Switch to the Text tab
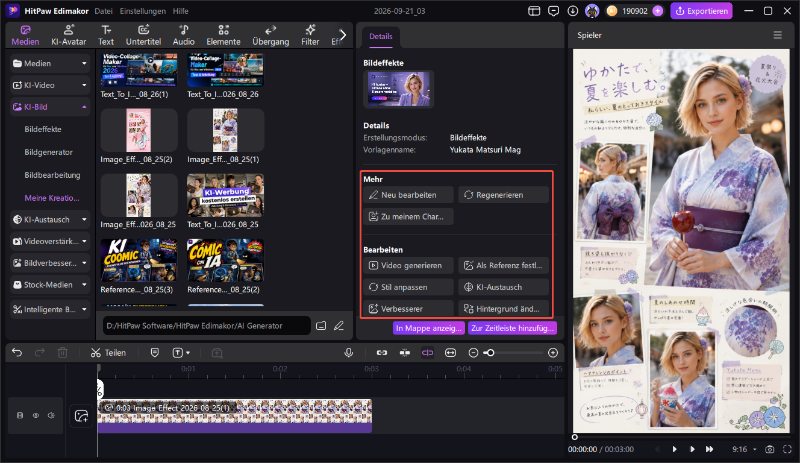 (106, 35)
